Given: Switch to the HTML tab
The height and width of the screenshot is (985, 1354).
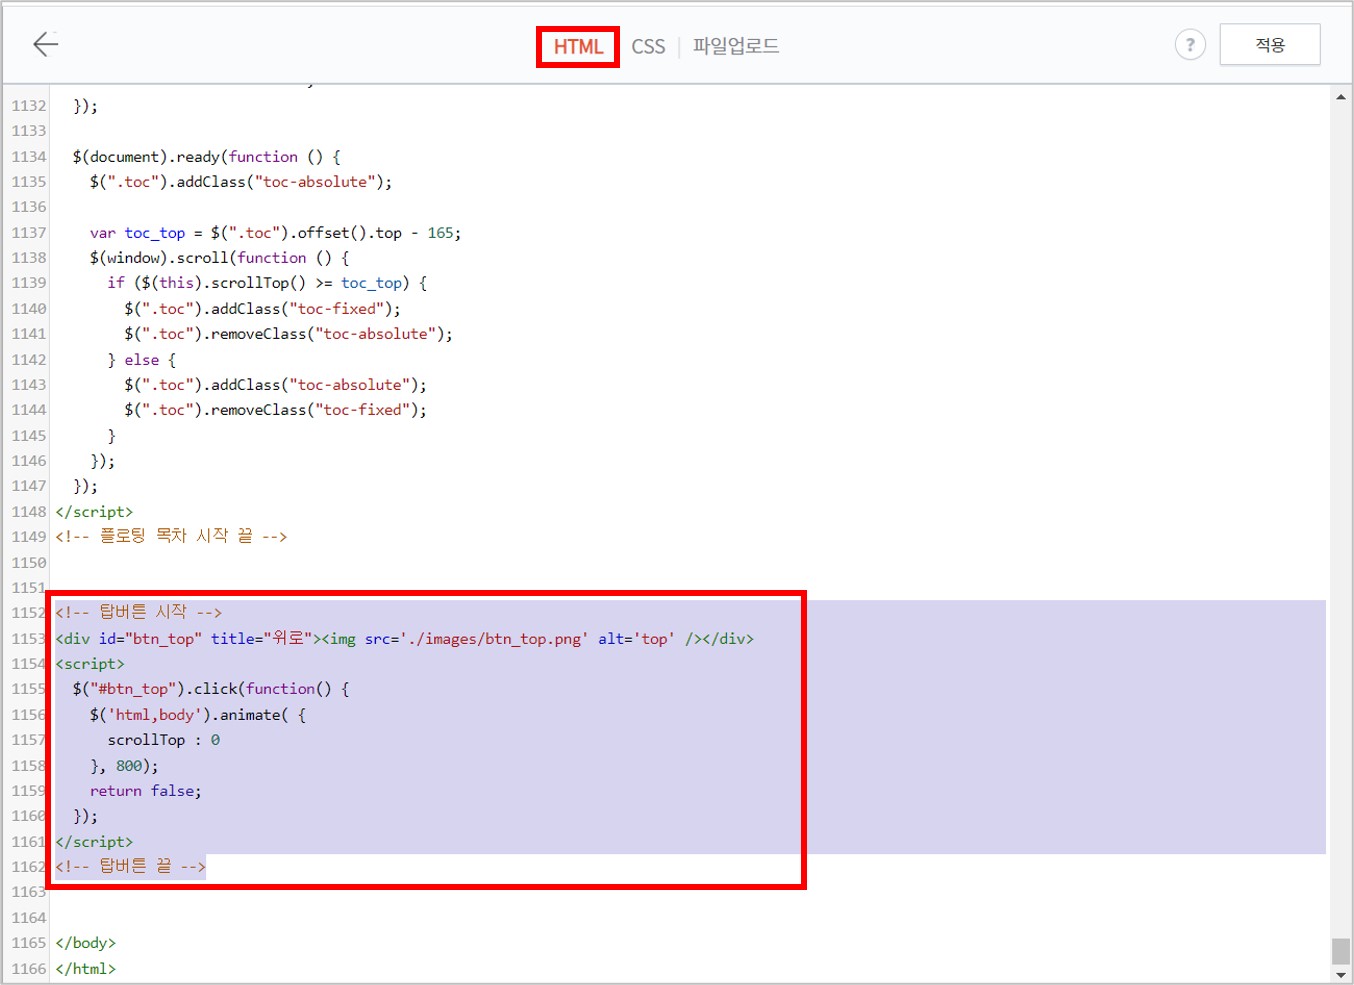Looking at the screenshot, I should pos(578,47).
